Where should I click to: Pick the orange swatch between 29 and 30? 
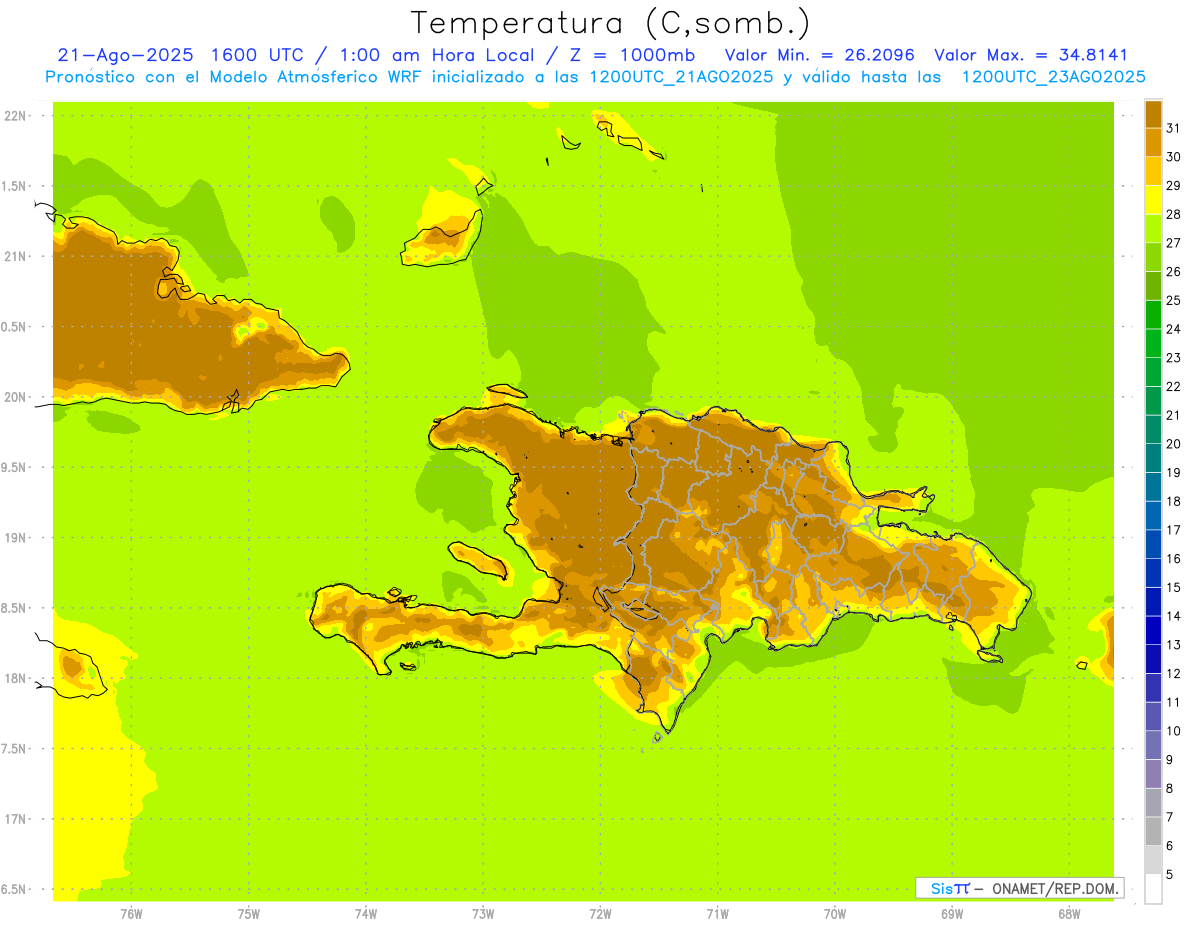1153,171
